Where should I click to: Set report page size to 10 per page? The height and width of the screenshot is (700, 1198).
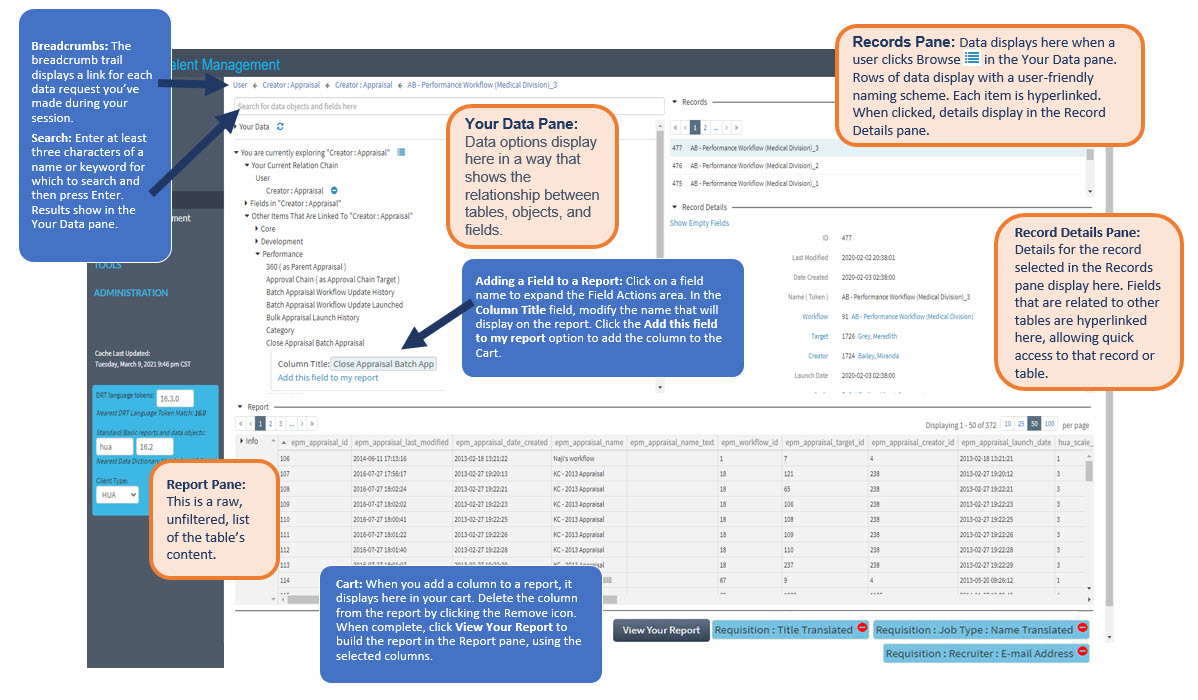click(x=1007, y=424)
